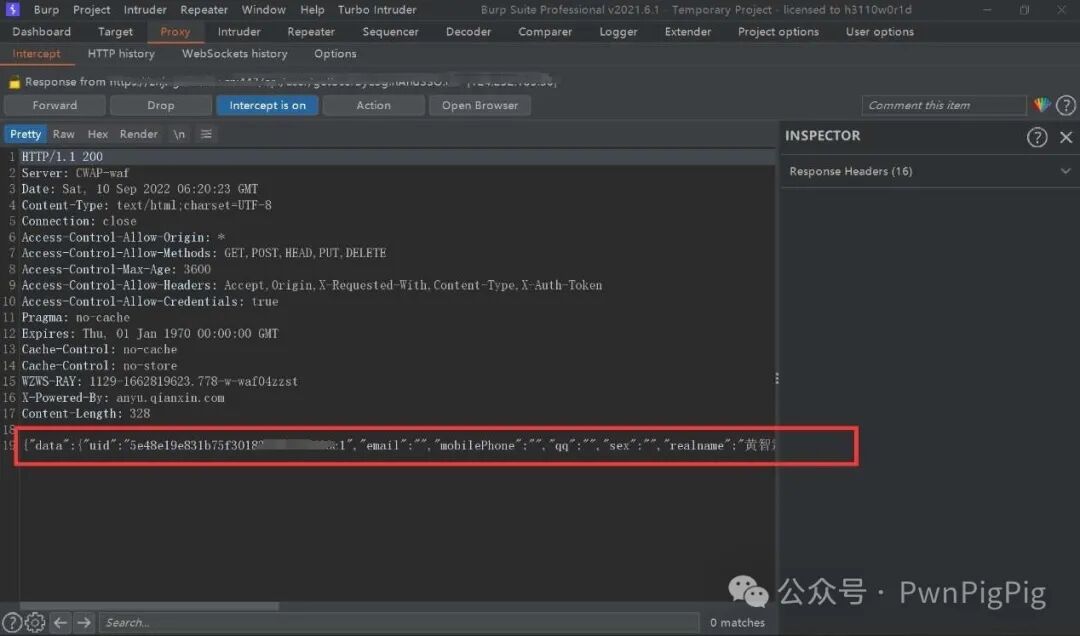Screen dimensions: 1080x636
Task: Click the Drop button
Action: [160, 105]
